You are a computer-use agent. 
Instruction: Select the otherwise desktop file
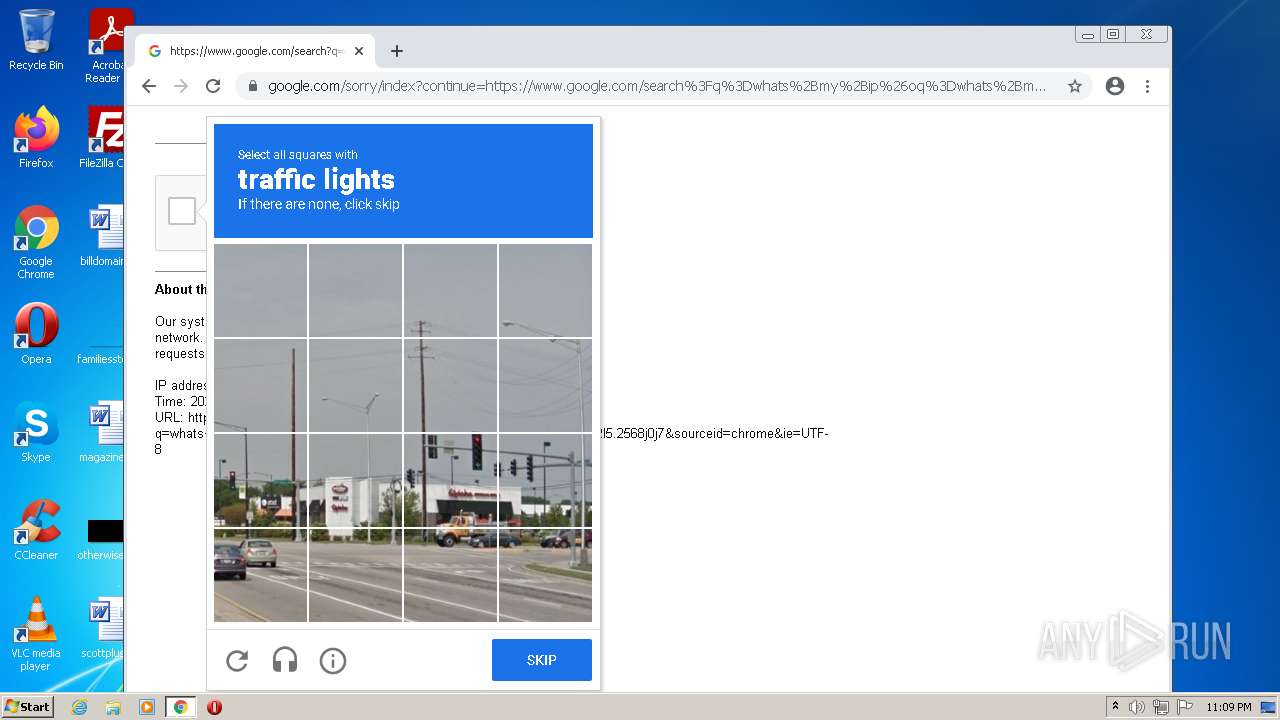point(102,540)
